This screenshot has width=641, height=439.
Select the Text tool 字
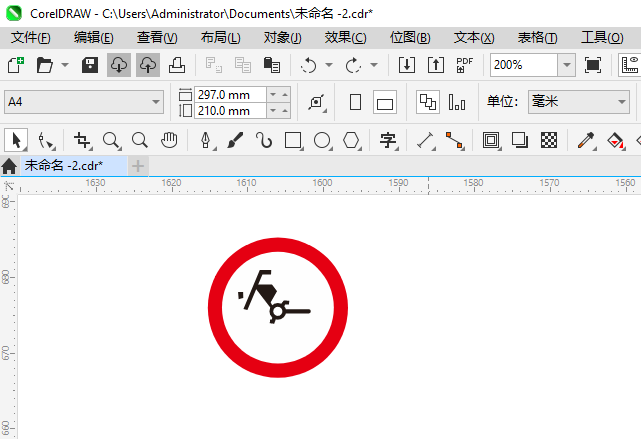pyautogui.click(x=388, y=141)
